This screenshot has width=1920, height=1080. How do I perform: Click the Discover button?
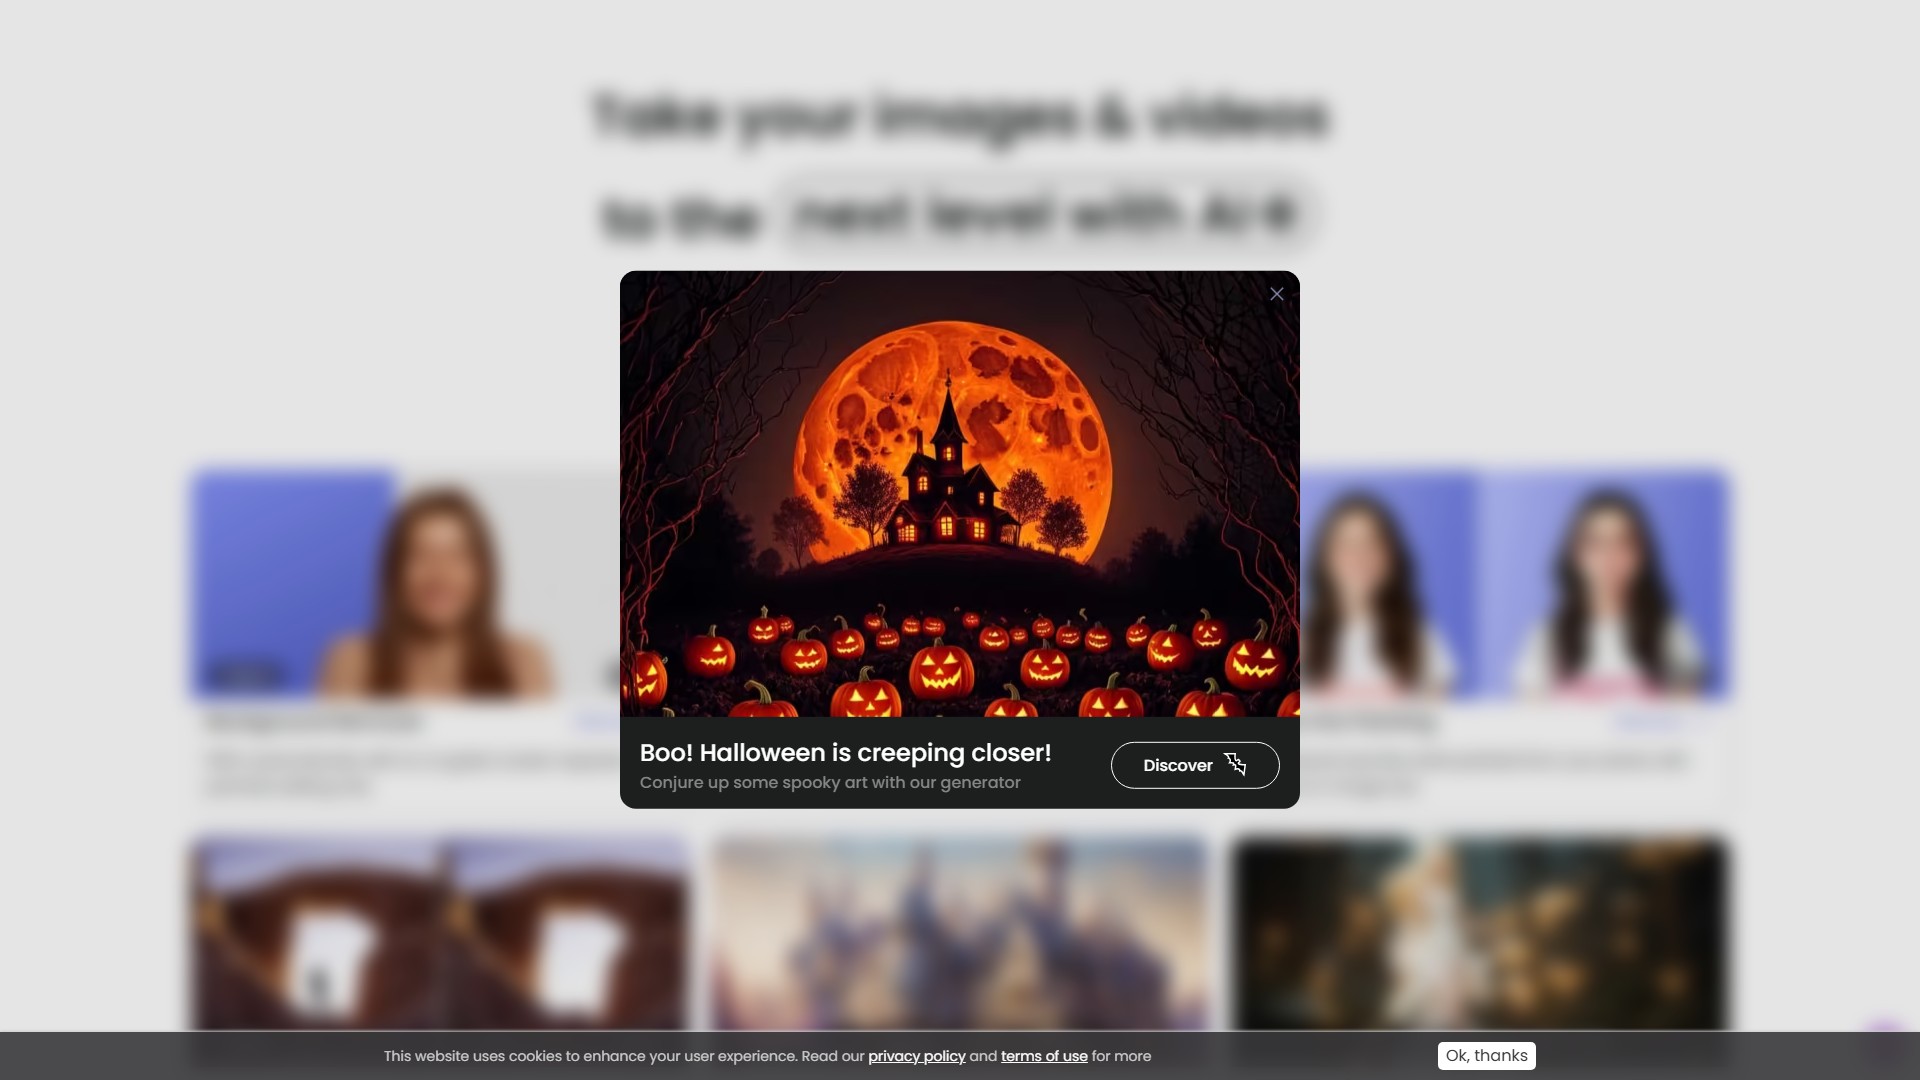click(x=1176, y=765)
